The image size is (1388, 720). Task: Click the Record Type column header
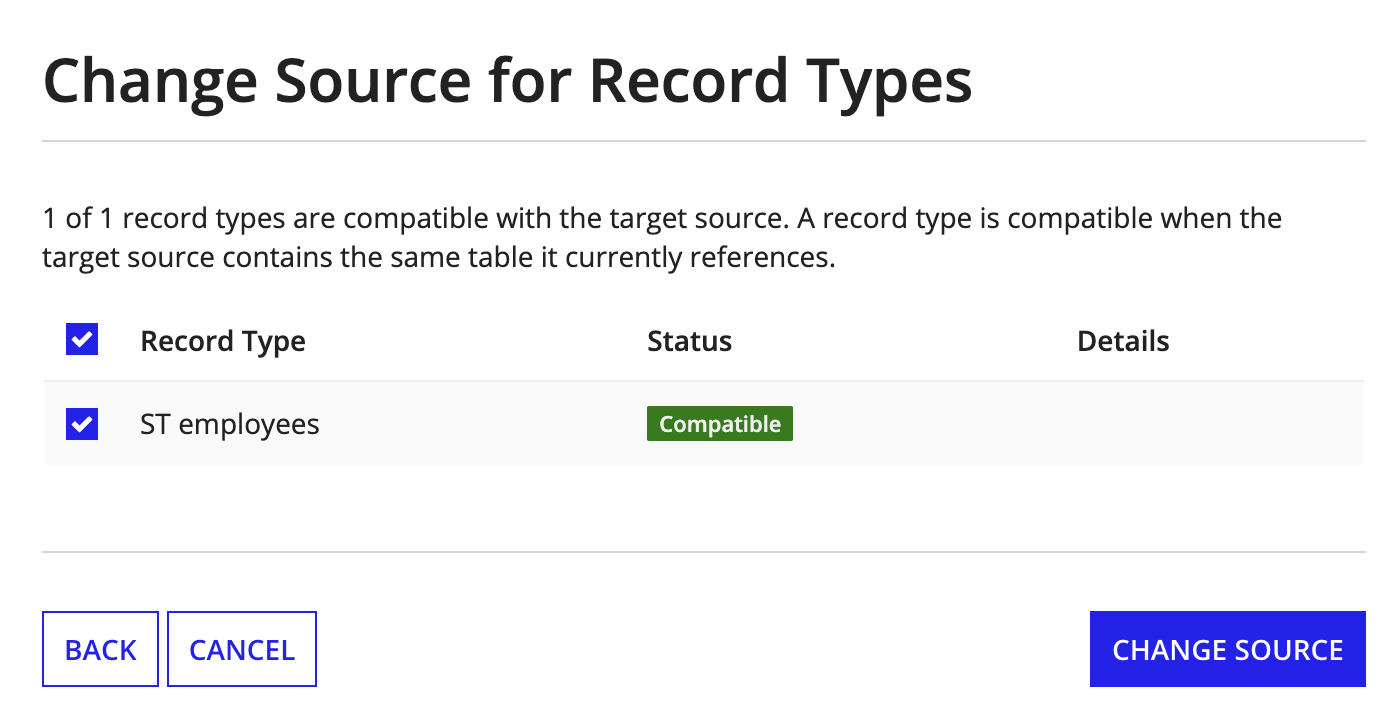point(223,342)
